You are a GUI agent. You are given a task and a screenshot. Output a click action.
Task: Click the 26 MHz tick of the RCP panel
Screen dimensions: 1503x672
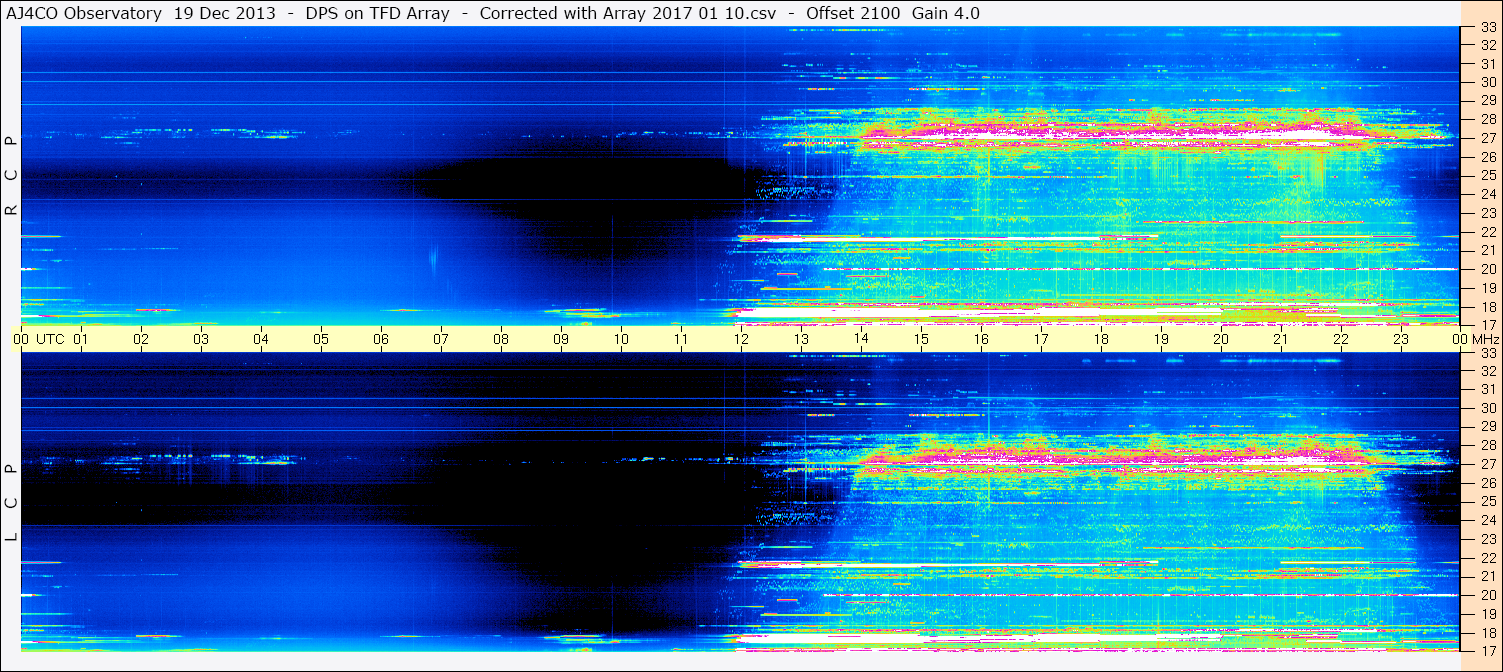coord(1487,157)
